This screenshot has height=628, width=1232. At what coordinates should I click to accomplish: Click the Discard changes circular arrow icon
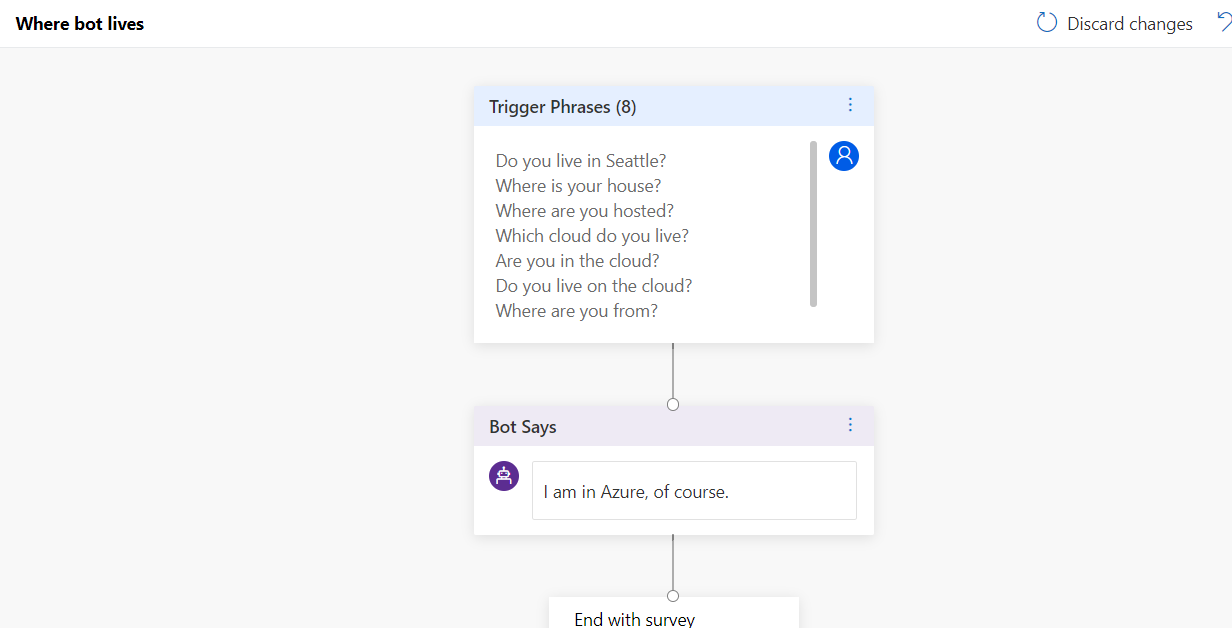tap(1047, 23)
